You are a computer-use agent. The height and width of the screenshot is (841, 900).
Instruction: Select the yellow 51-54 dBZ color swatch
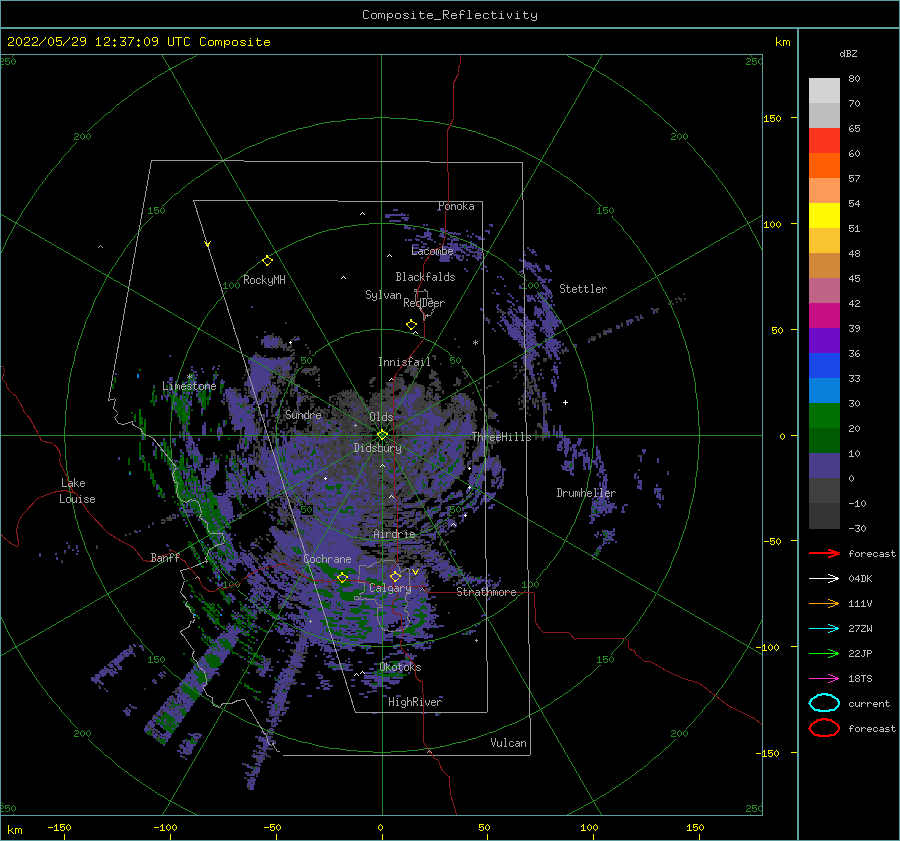824,216
